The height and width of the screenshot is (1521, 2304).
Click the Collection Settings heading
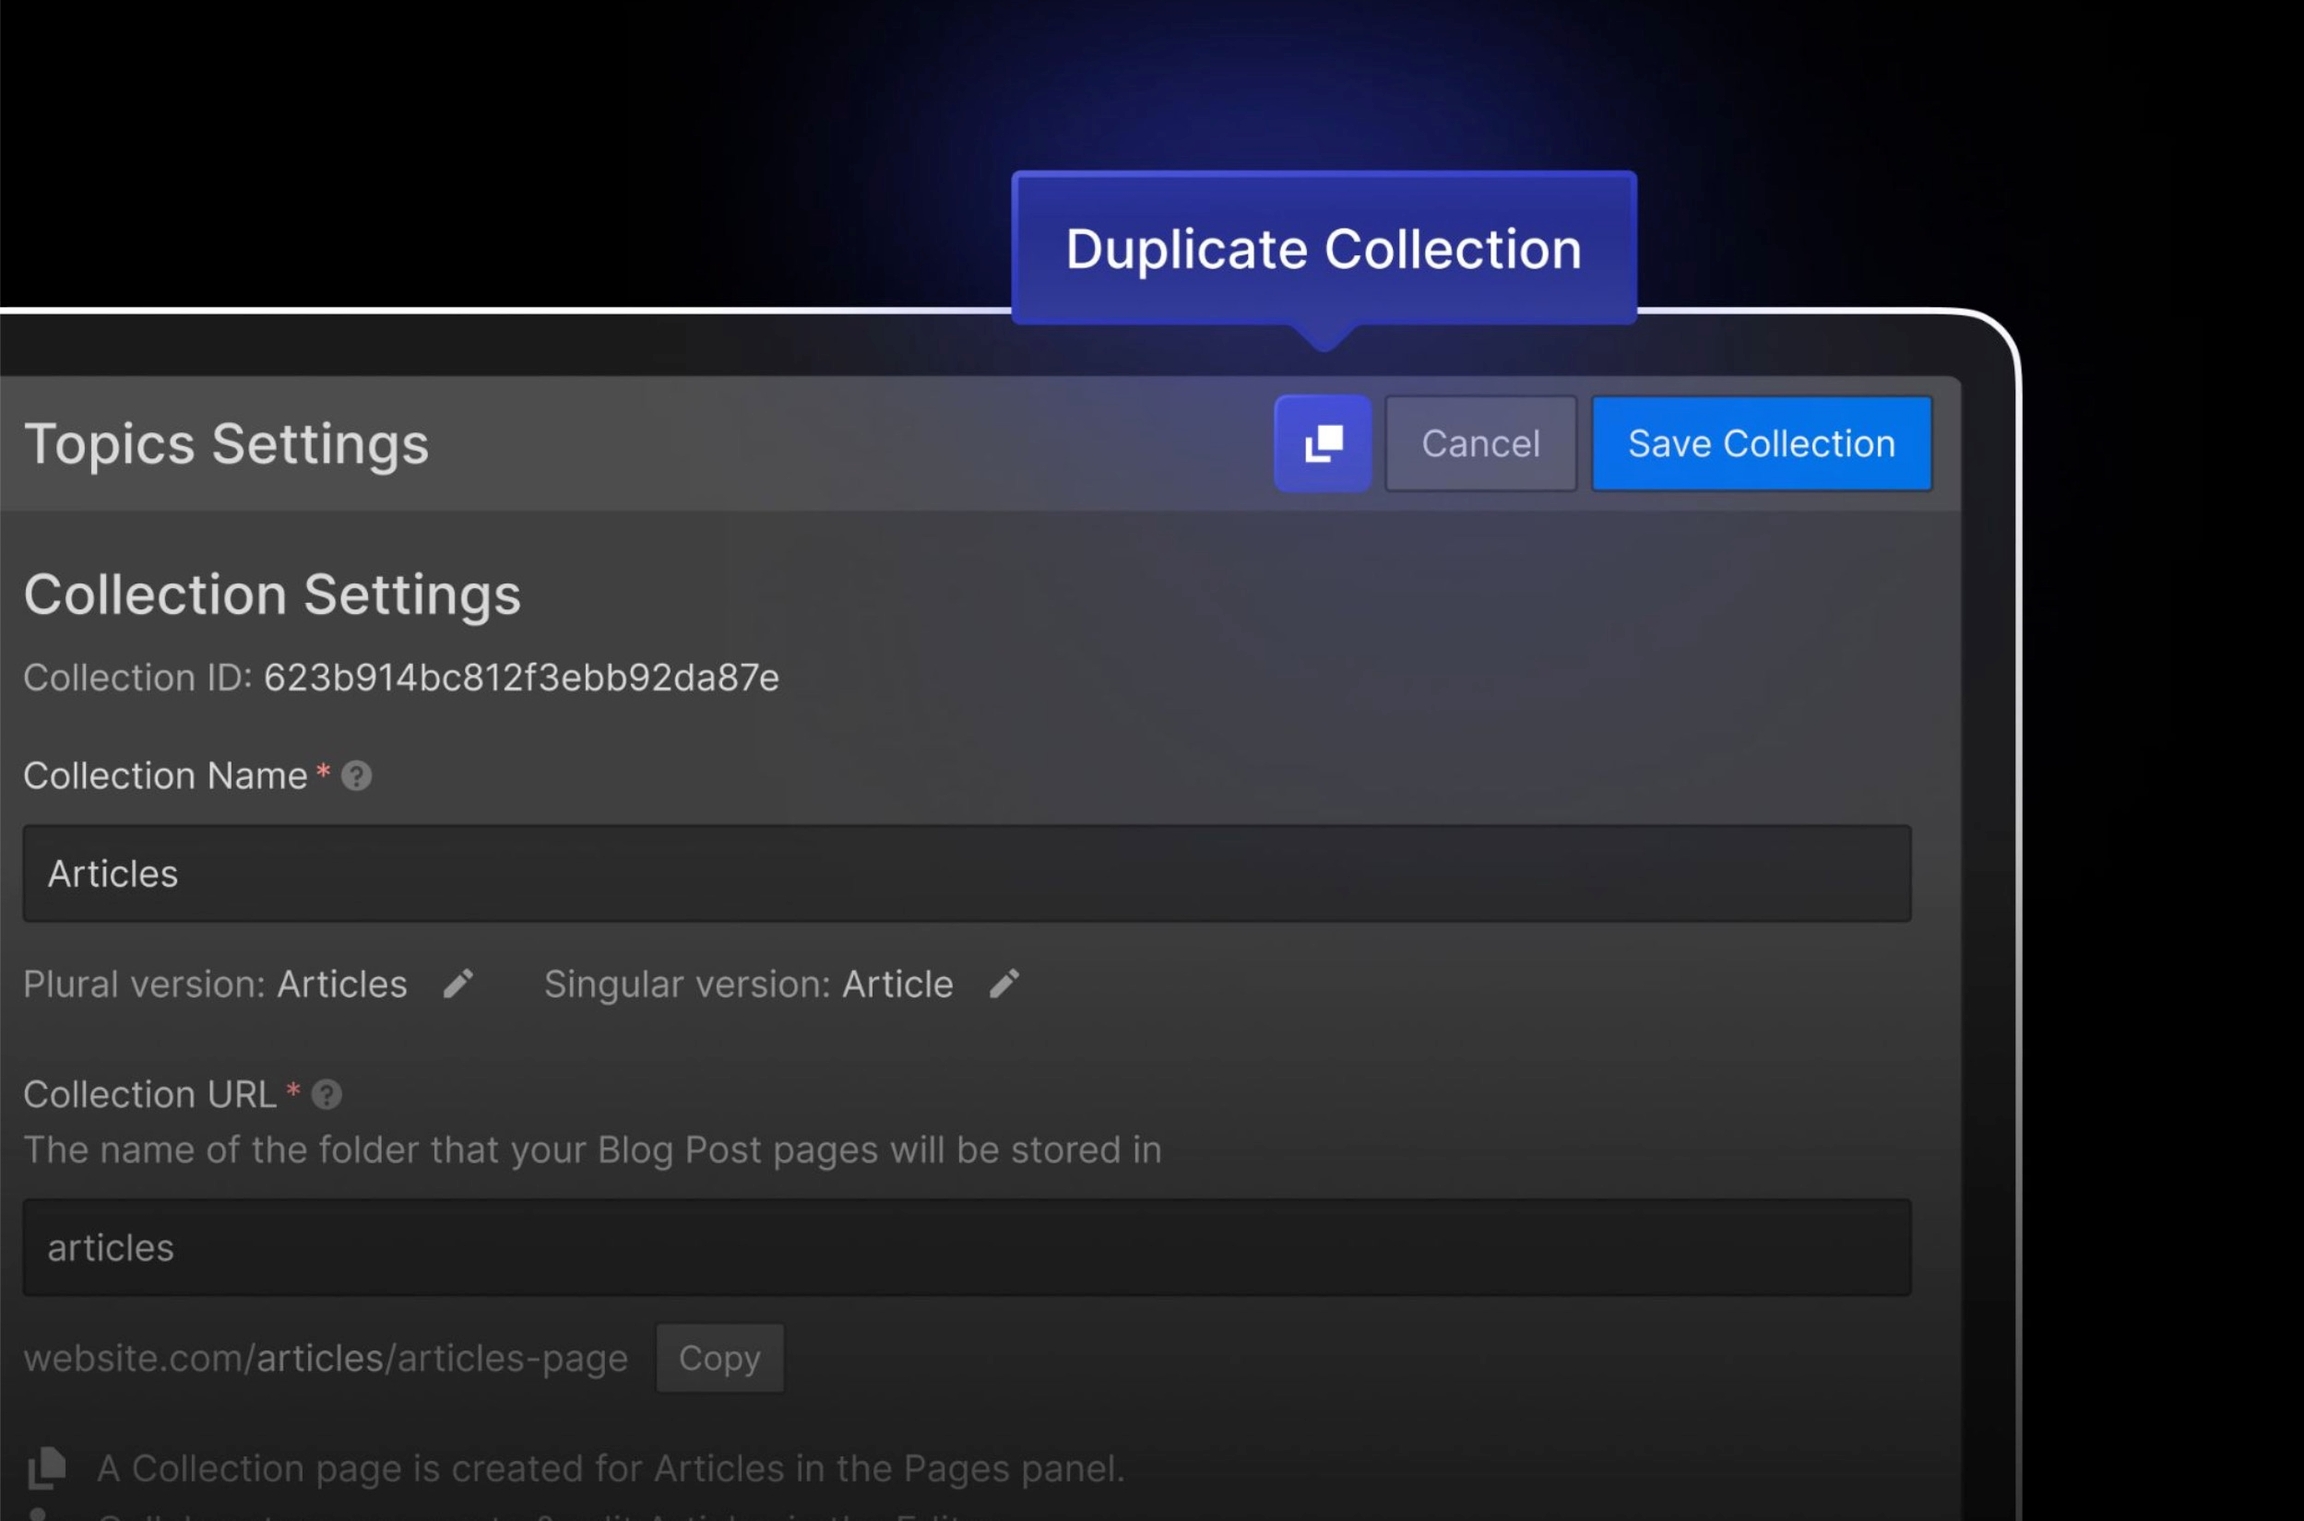coord(272,595)
